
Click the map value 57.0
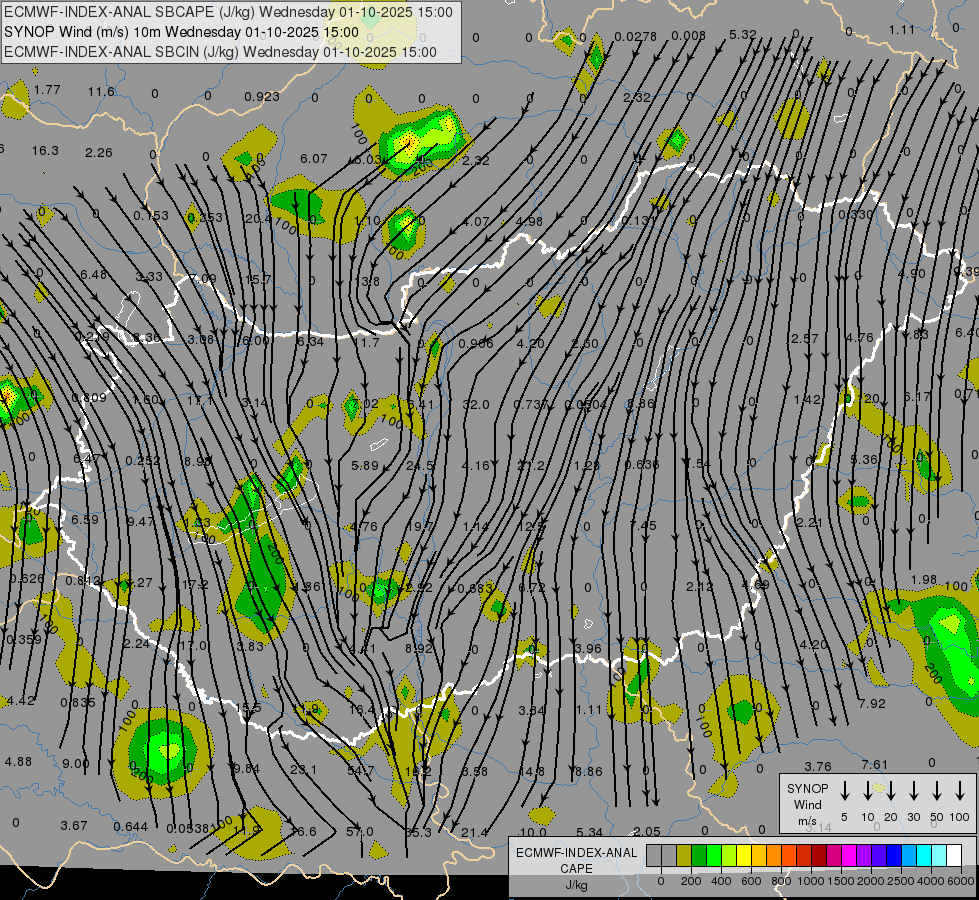click(x=360, y=832)
